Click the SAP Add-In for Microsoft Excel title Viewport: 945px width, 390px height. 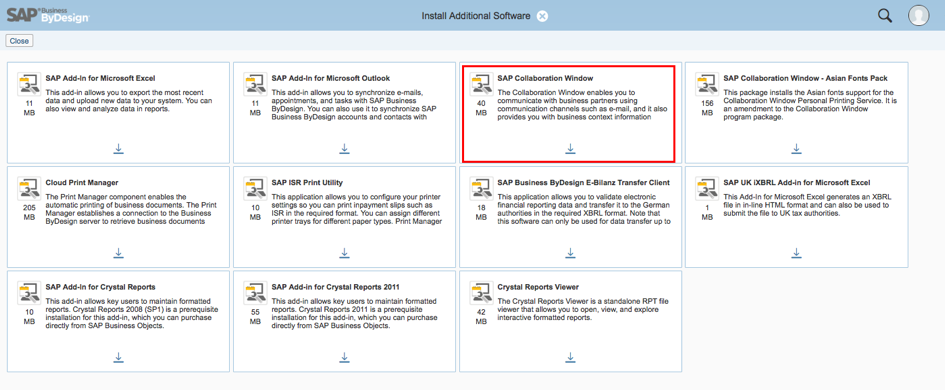tap(101, 78)
